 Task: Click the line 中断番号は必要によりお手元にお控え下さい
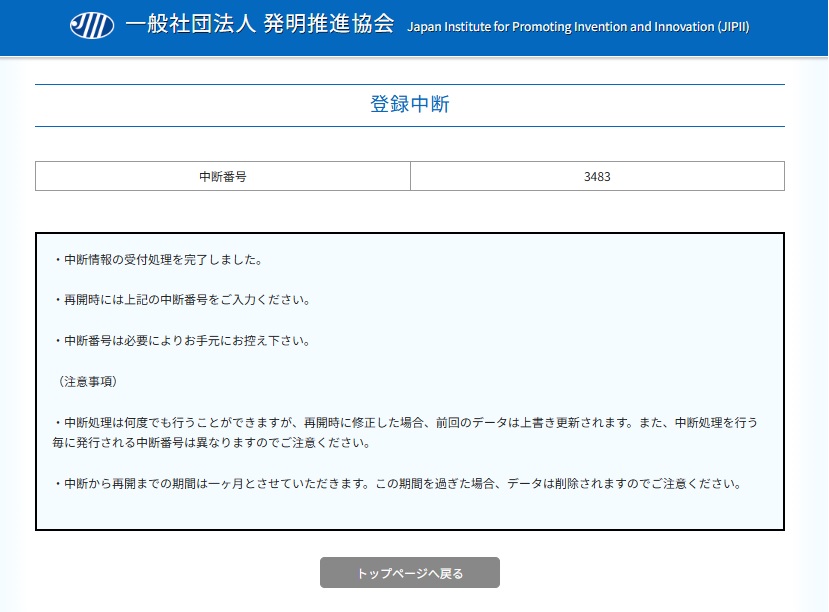[x=182, y=340]
